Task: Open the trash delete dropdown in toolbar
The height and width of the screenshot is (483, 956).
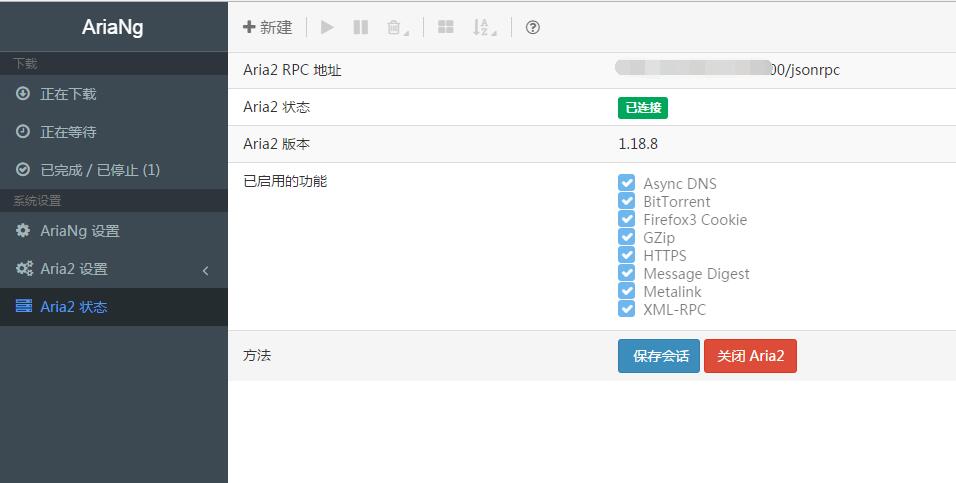Action: pos(398,27)
